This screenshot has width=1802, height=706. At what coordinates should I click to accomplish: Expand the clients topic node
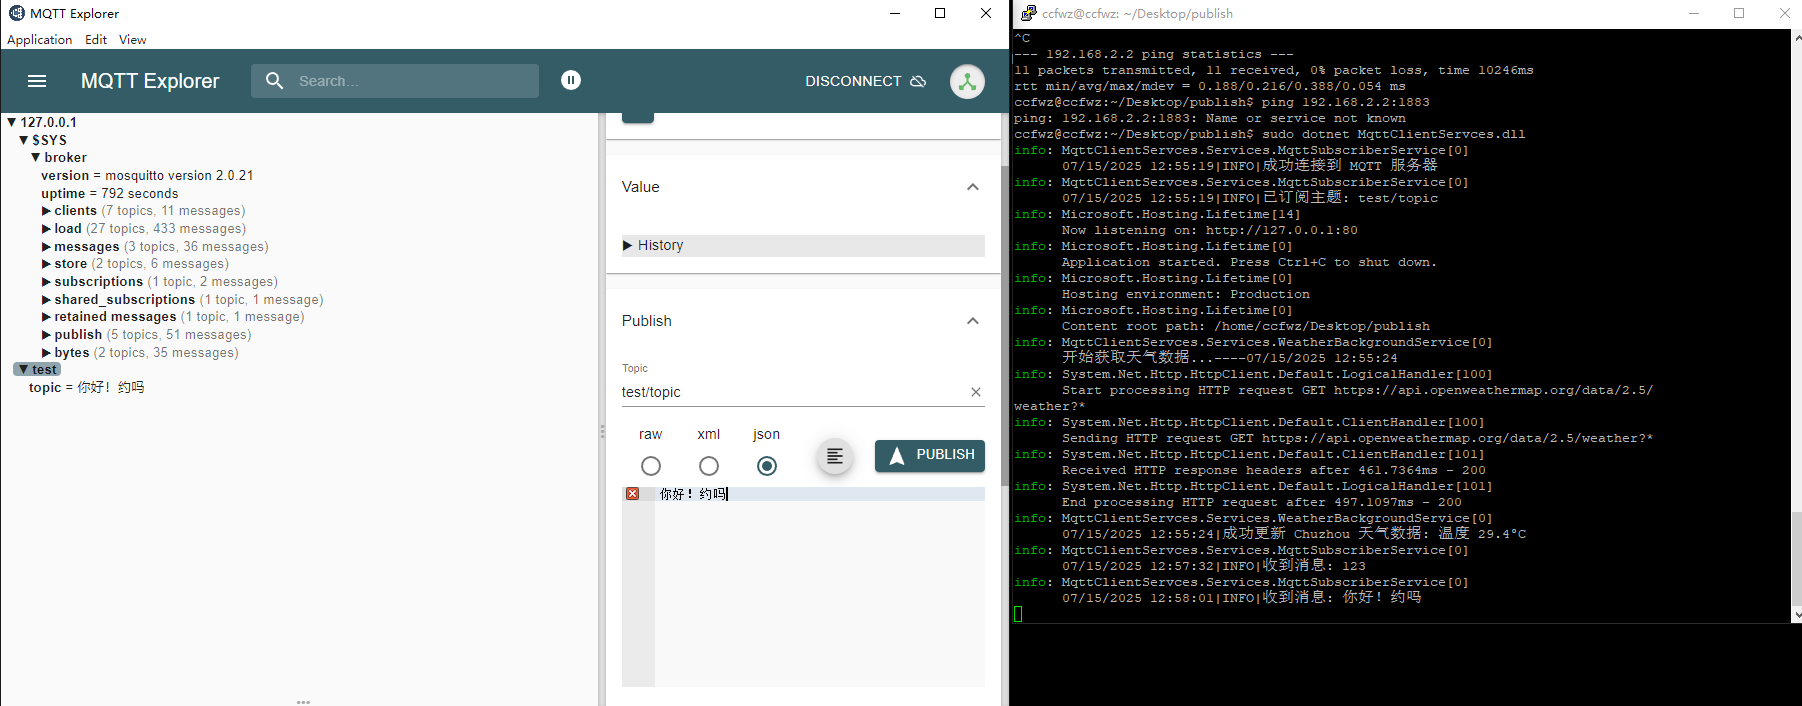pos(46,211)
